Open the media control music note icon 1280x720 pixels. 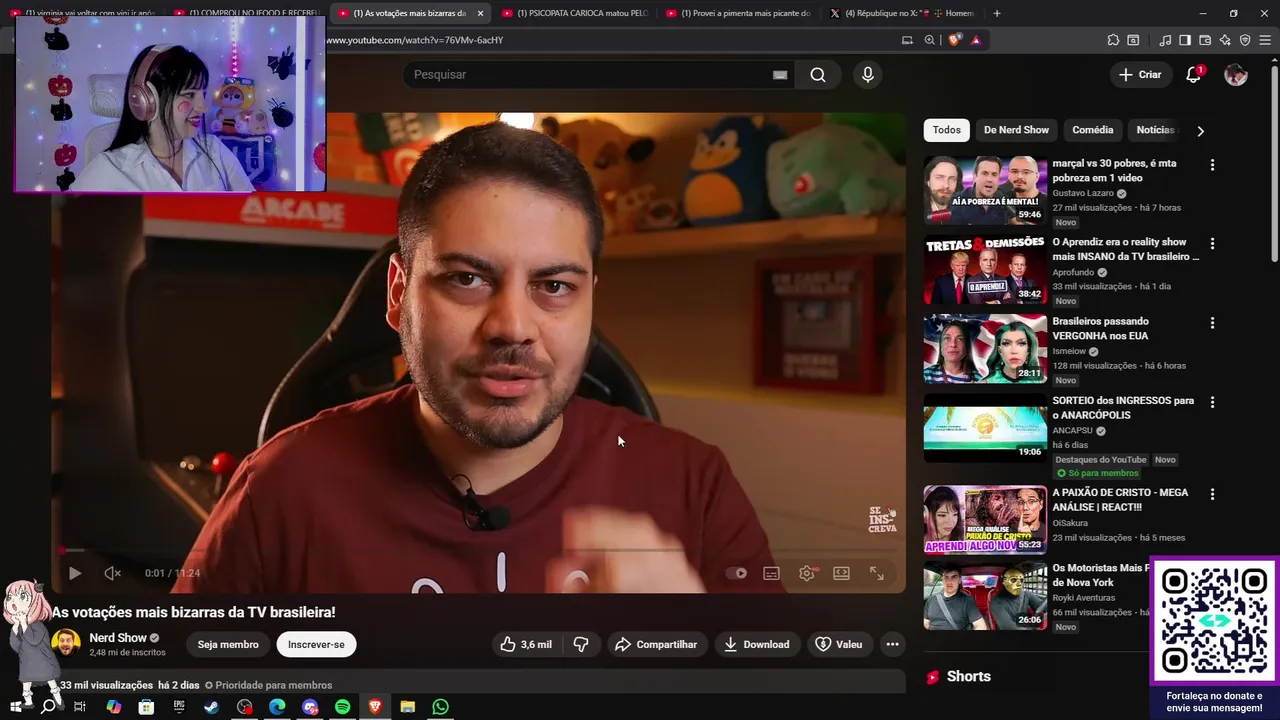(1165, 40)
